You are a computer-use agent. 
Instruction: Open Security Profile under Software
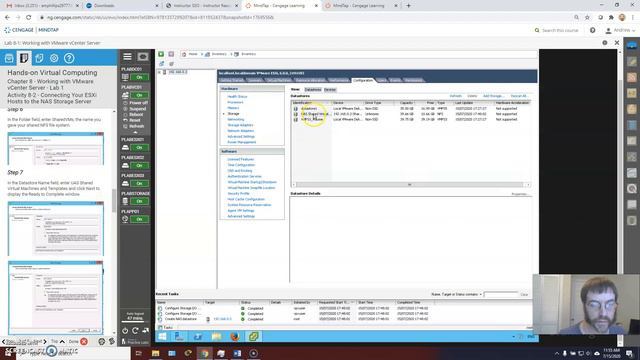coord(238,193)
